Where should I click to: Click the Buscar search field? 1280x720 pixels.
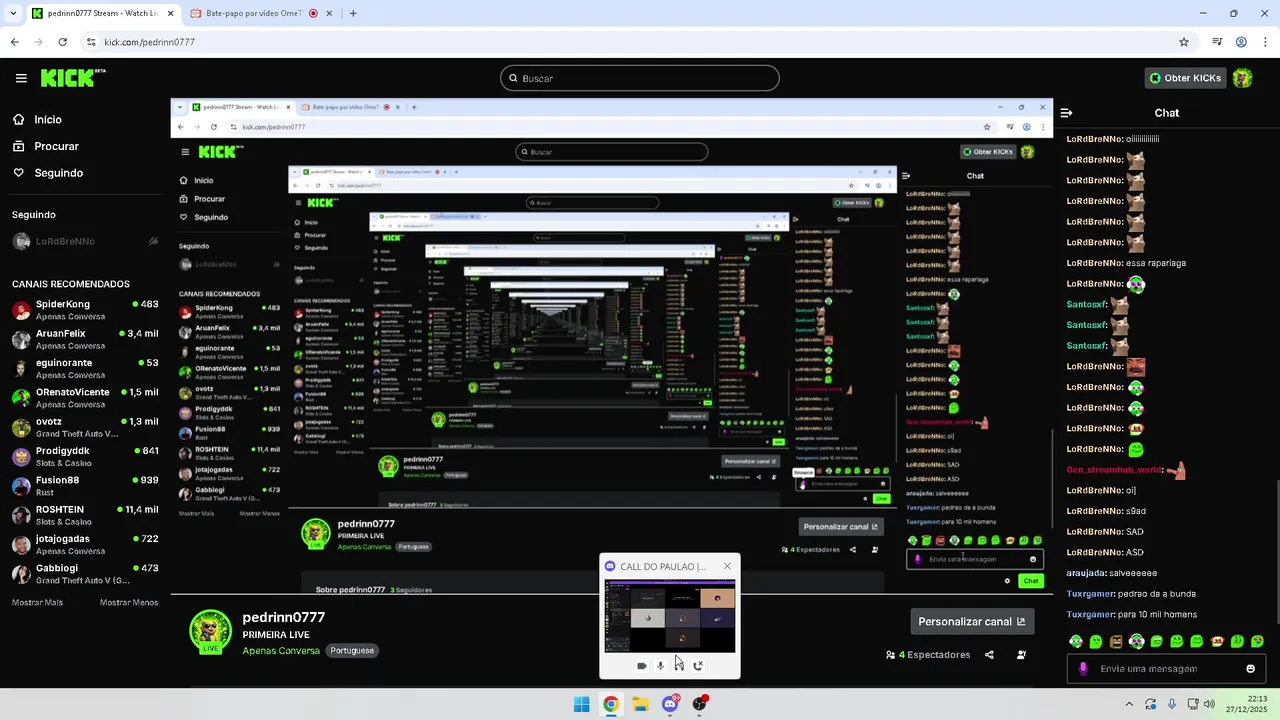coord(640,78)
